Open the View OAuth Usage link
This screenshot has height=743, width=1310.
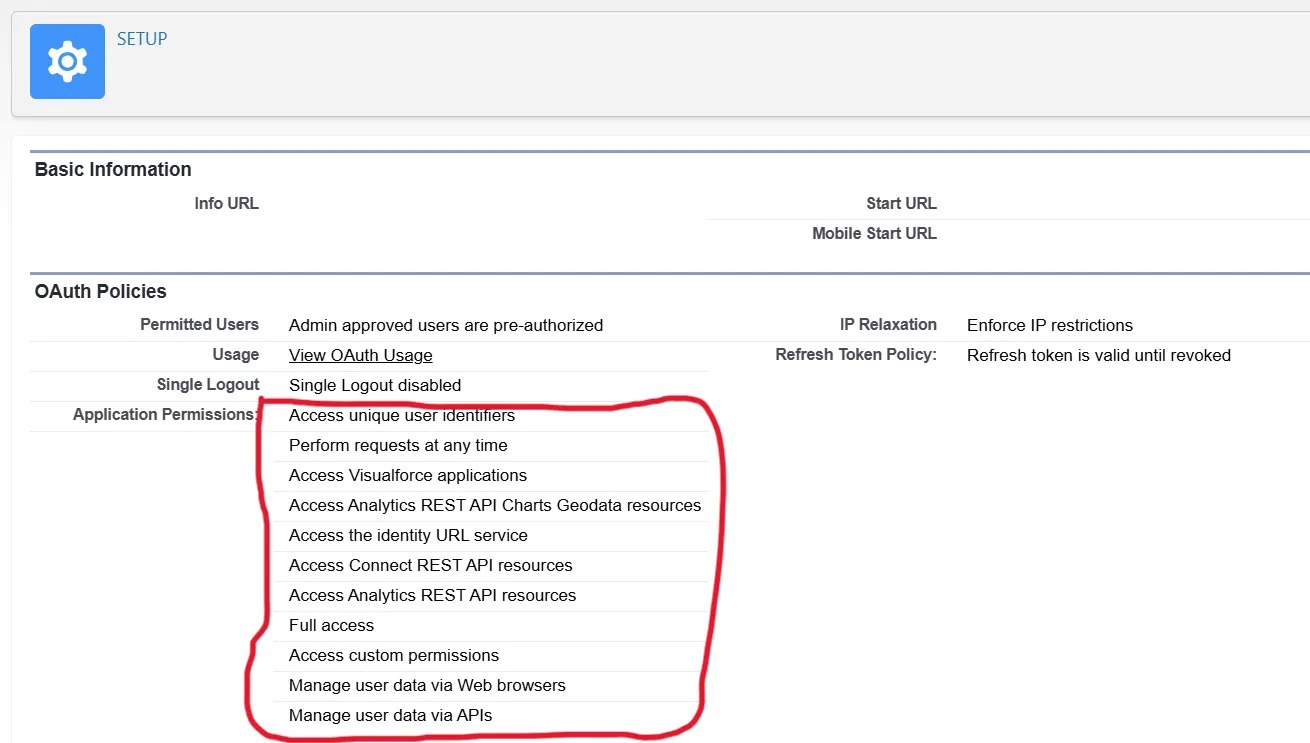360,355
